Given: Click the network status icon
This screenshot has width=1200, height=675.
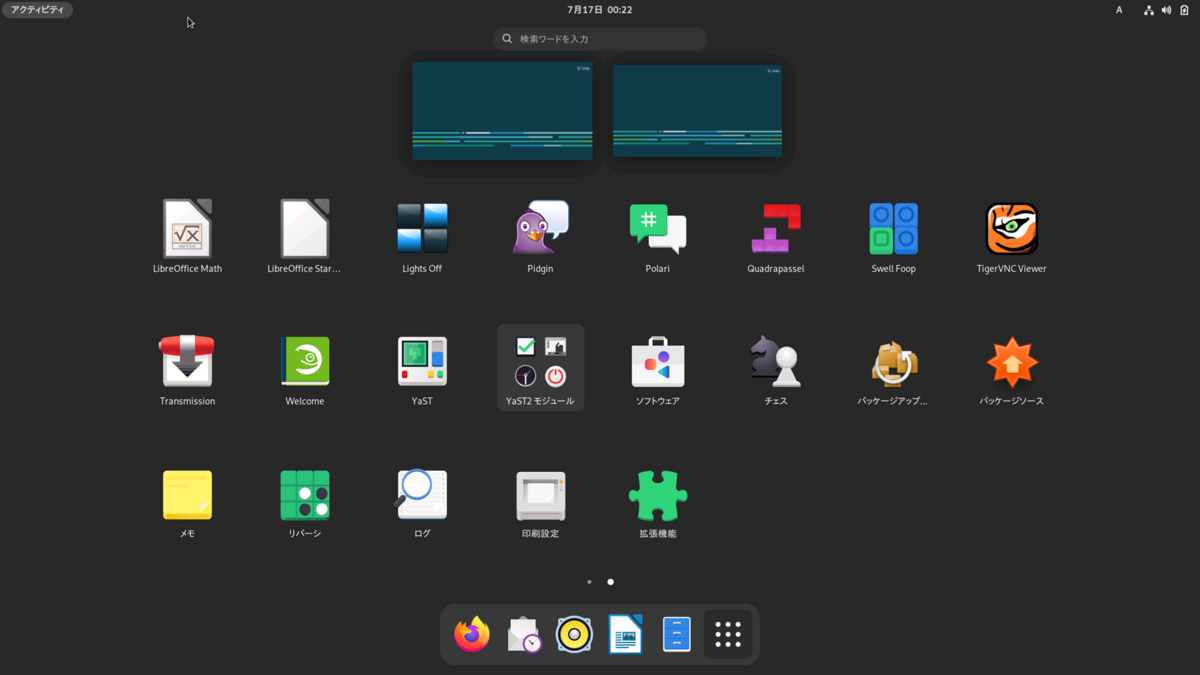Looking at the screenshot, I should (1149, 10).
